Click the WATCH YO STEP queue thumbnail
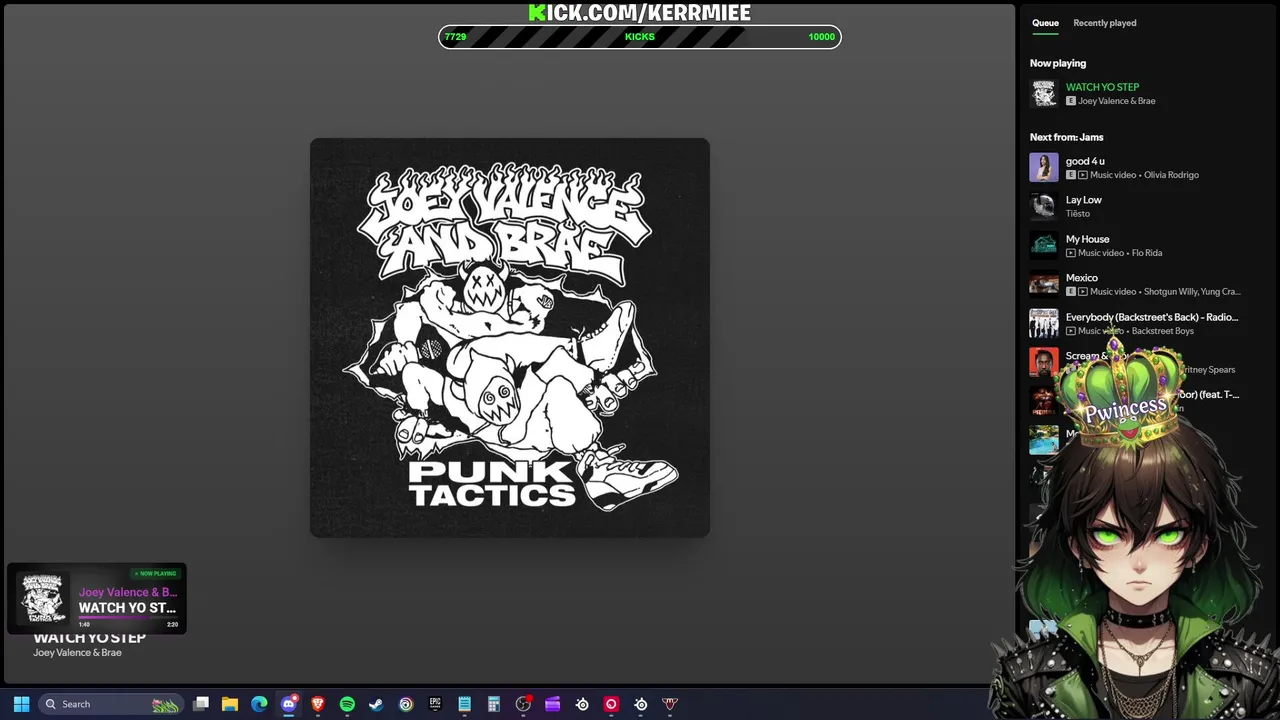This screenshot has height=720, width=1280. (1044, 94)
